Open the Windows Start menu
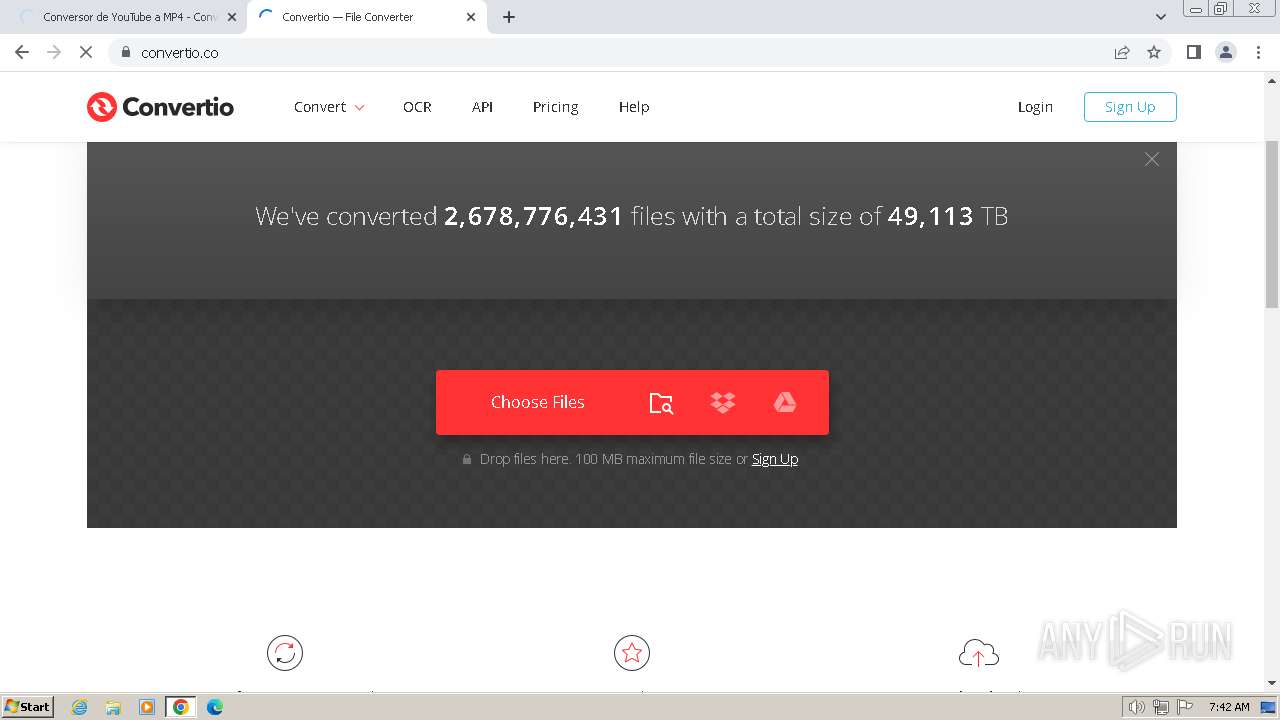Screen dimensions: 1280x720 pos(28,706)
